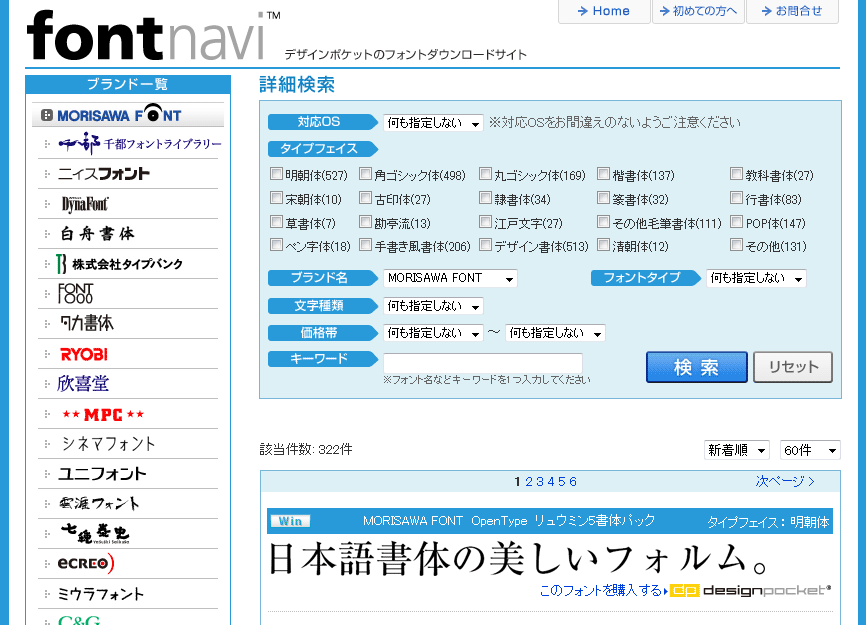
Task: Open the リュウミン5書体パック font title
Action: pyautogui.click(x=594, y=521)
